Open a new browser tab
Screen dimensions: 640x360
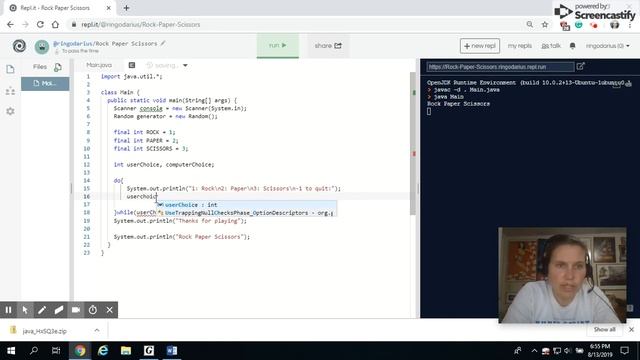click(127, 8)
